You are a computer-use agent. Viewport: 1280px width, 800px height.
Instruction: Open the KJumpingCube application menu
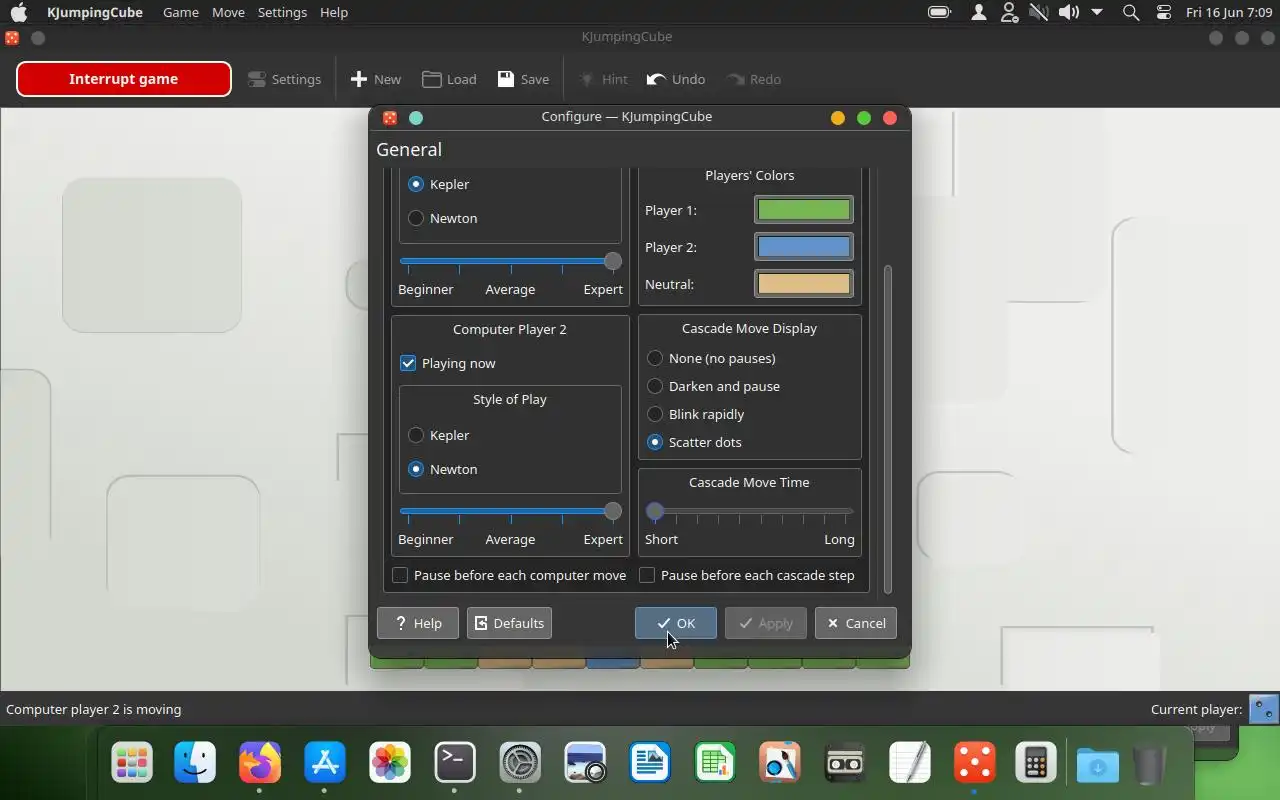pyautogui.click(x=95, y=12)
